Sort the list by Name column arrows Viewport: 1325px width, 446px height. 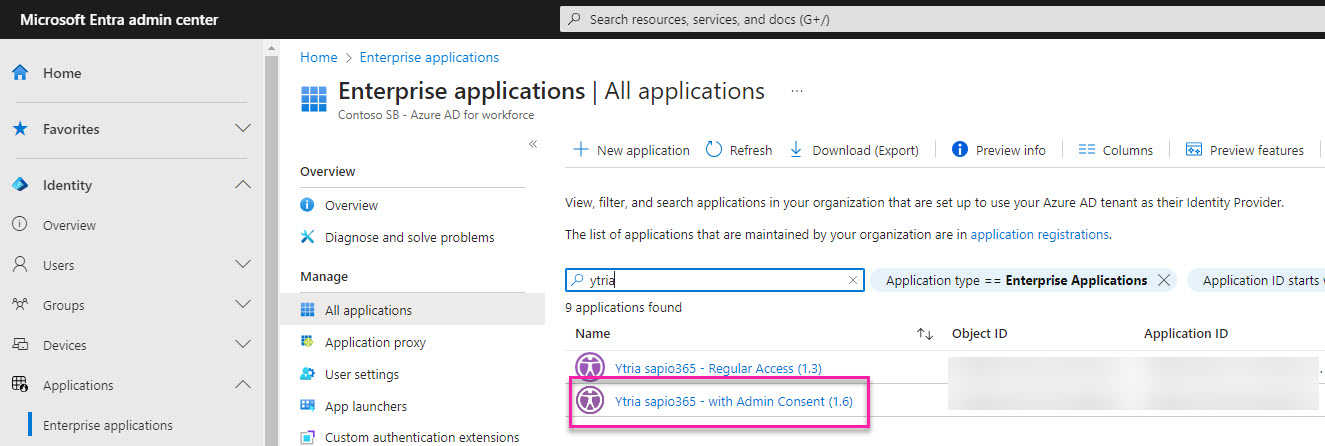click(x=924, y=334)
